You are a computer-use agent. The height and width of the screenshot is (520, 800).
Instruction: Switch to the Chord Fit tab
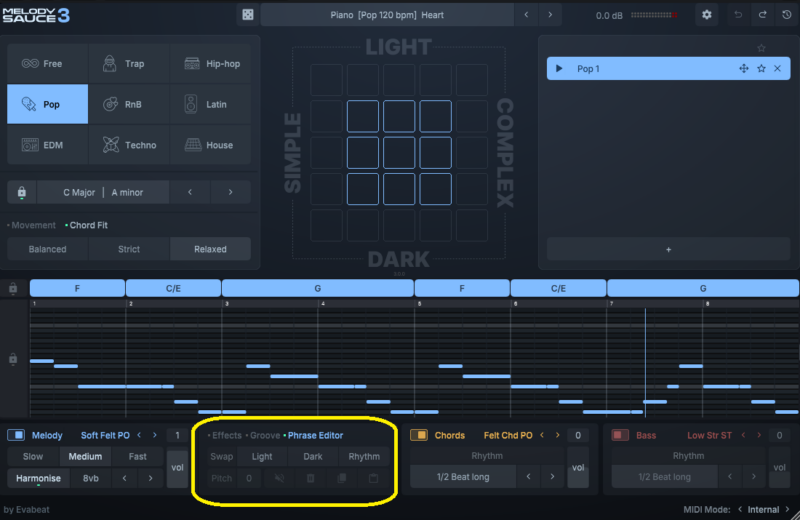pyautogui.click(x=89, y=225)
